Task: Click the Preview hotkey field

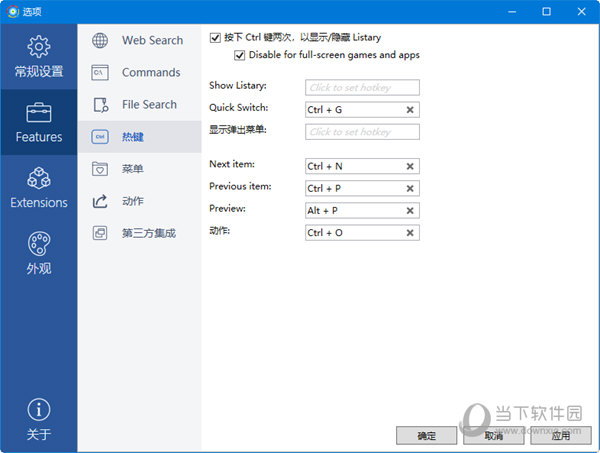Action: click(x=362, y=211)
